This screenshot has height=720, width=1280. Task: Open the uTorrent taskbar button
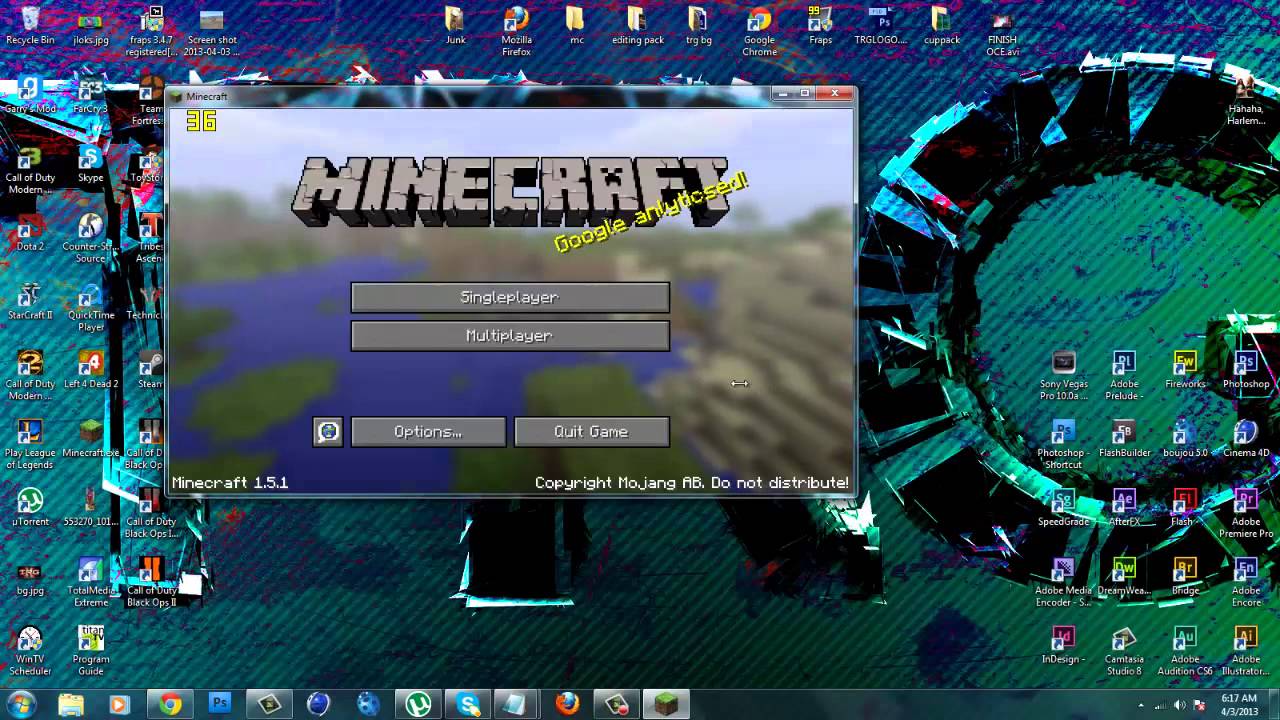[419, 704]
